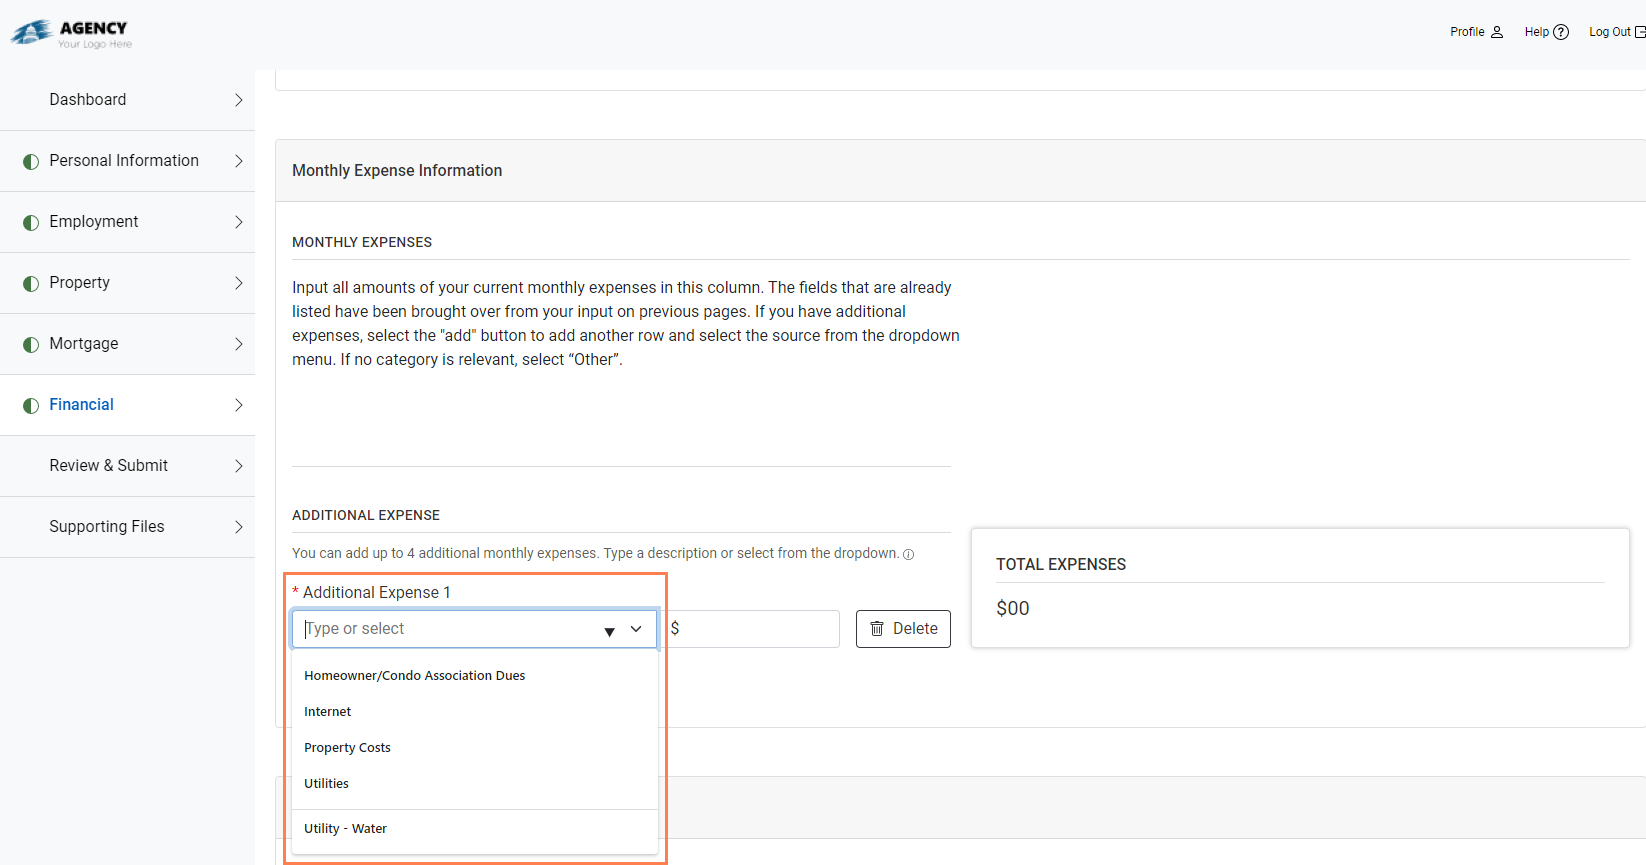The height and width of the screenshot is (865, 1646).
Task: Click the Help question mark icon
Action: pyautogui.click(x=1561, y=32)
